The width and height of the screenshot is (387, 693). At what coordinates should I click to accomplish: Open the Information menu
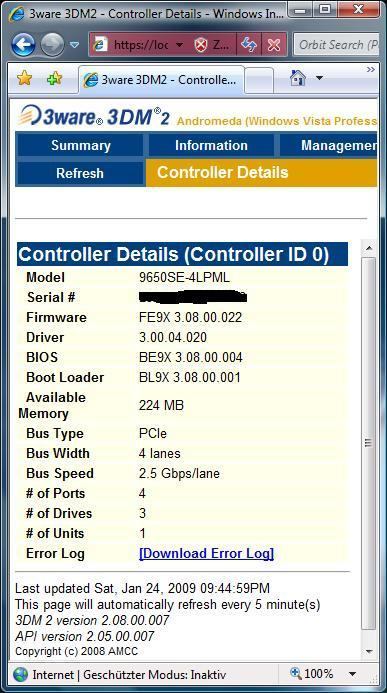(x=211, y=145)
